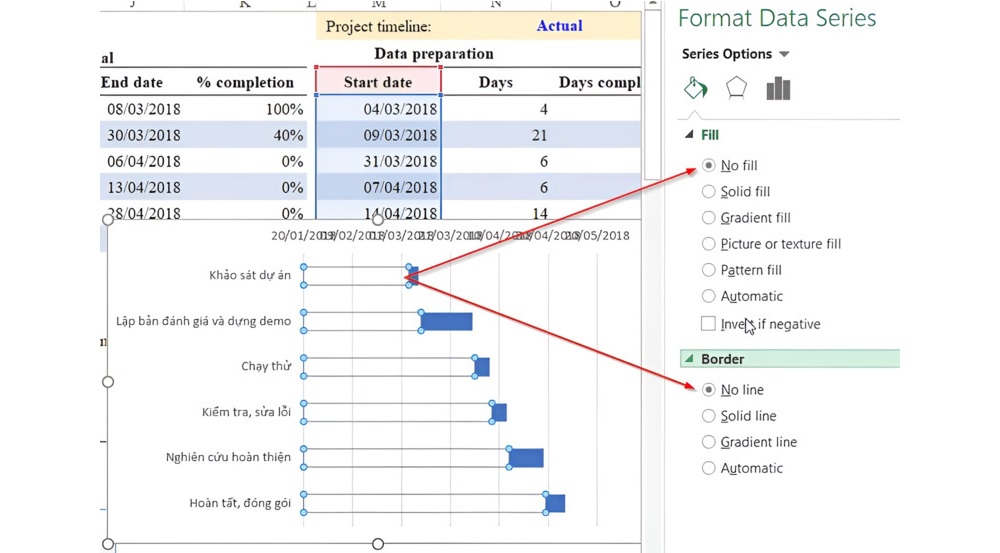Click the Start date column header cell
The width and height of the screenshot is (1000, 553).
[x=378, y=82]
